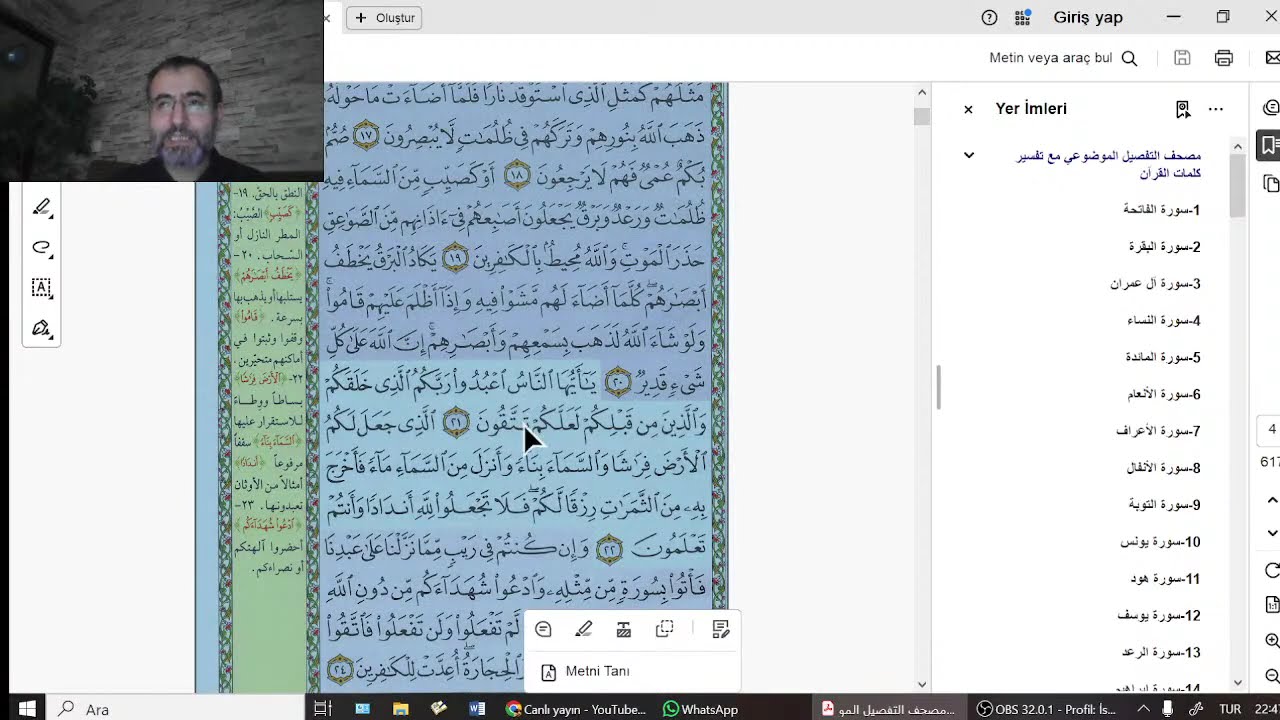The height and width of the screenshot is (720, 1280).
Task: Click the bookmarks list scrollbar up arrow
Action: (1238, 147)
